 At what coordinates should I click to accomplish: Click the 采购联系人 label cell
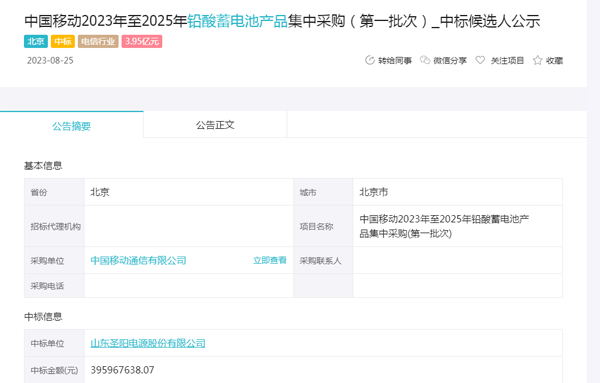[x=323, y=261]
